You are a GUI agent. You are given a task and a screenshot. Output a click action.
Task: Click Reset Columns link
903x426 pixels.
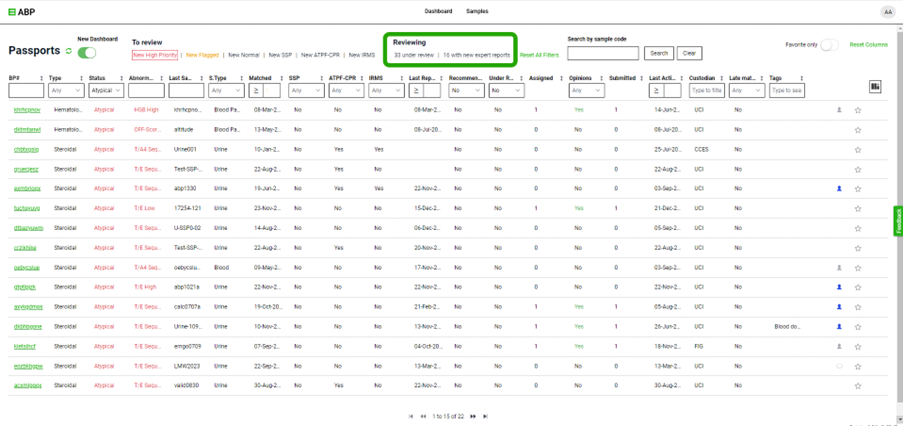pyautogui.click(x=868, y=44)
